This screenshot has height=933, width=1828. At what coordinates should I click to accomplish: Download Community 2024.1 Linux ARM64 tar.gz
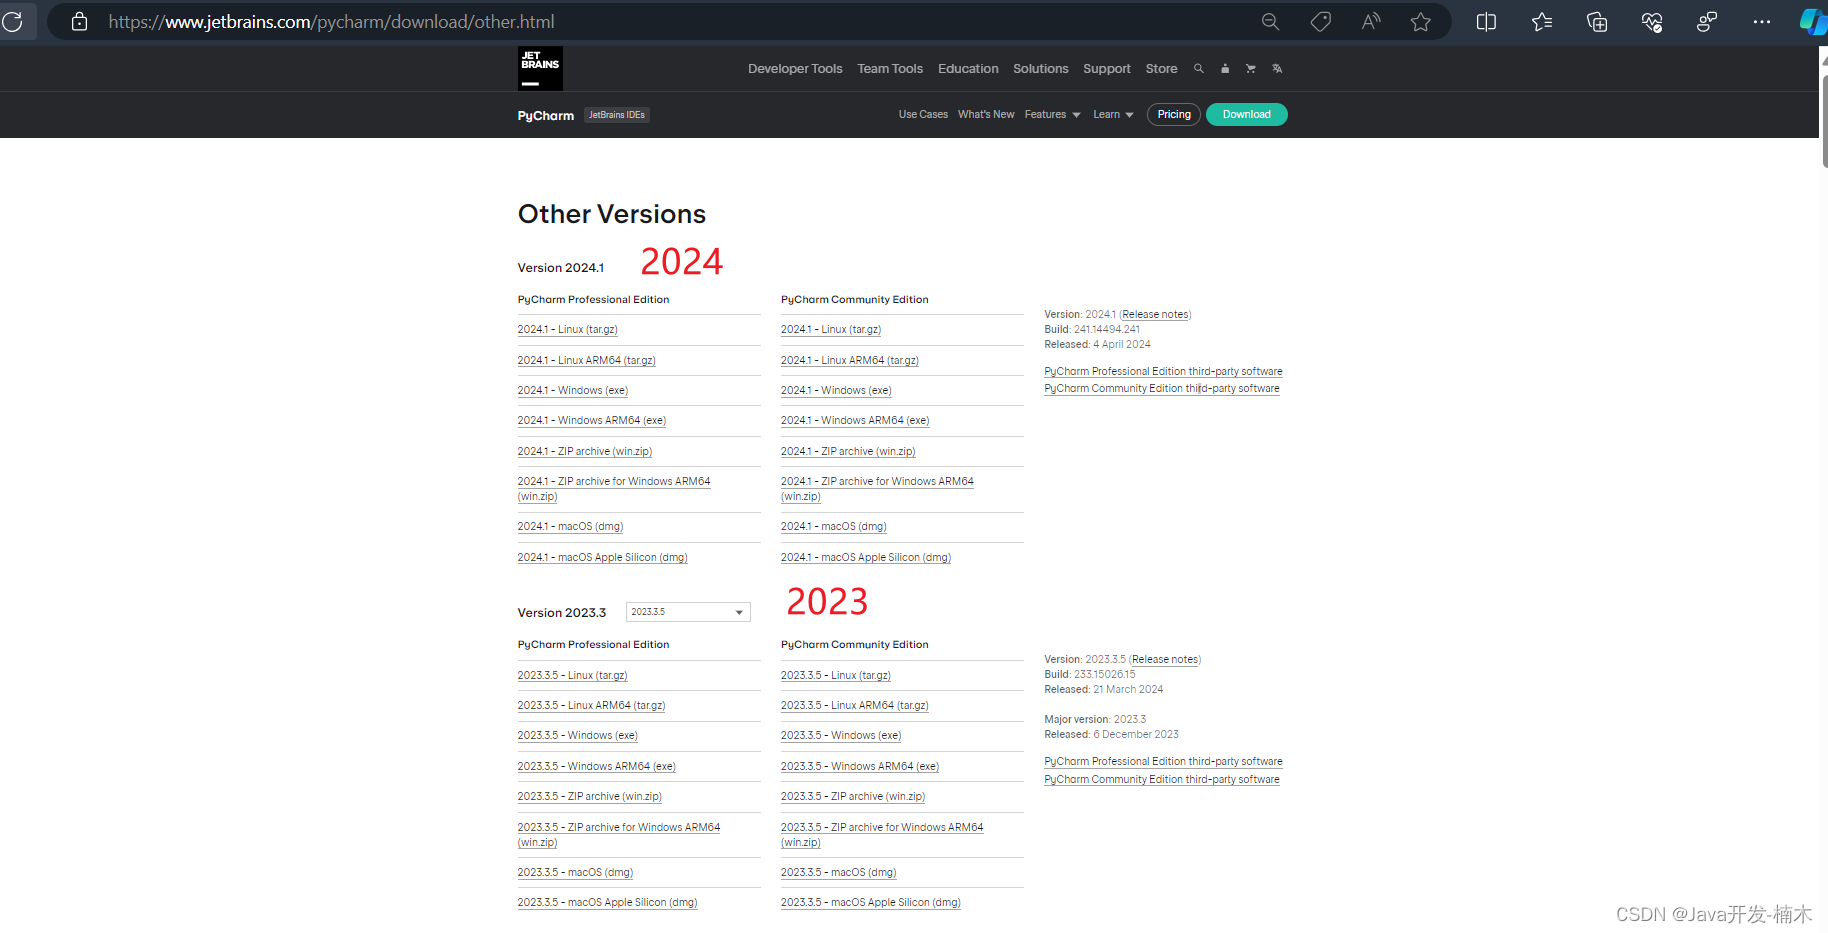point(850,361)
